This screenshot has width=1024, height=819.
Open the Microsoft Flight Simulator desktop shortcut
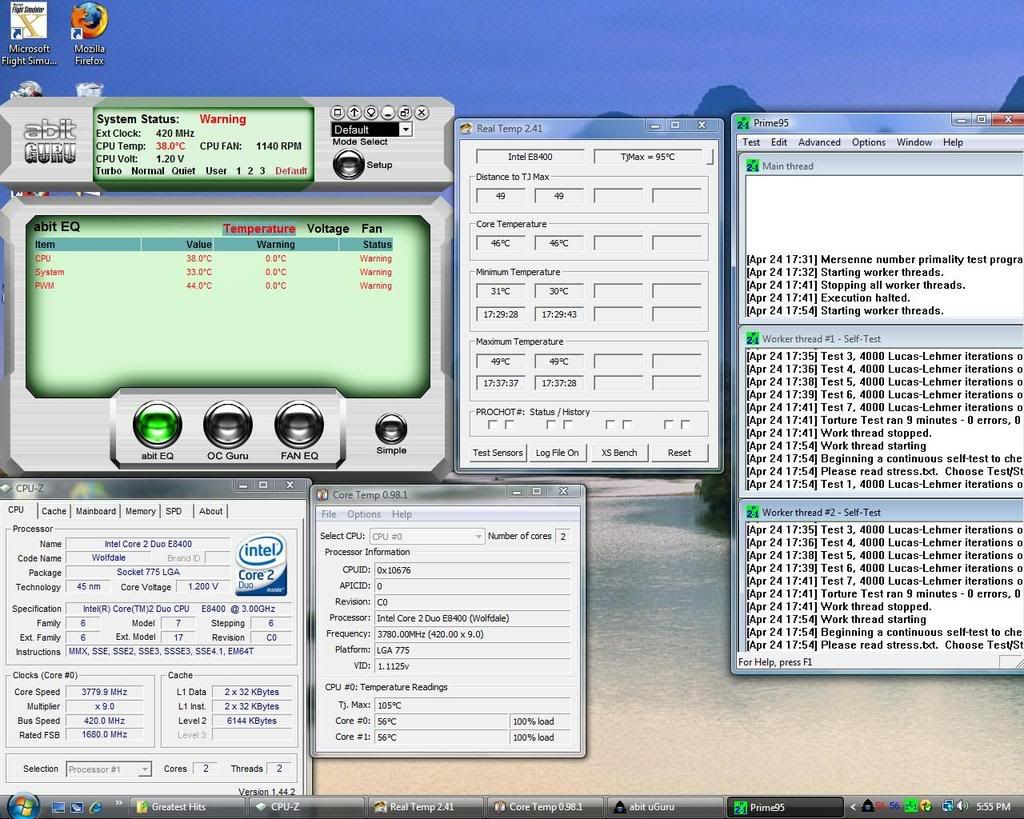28,22
